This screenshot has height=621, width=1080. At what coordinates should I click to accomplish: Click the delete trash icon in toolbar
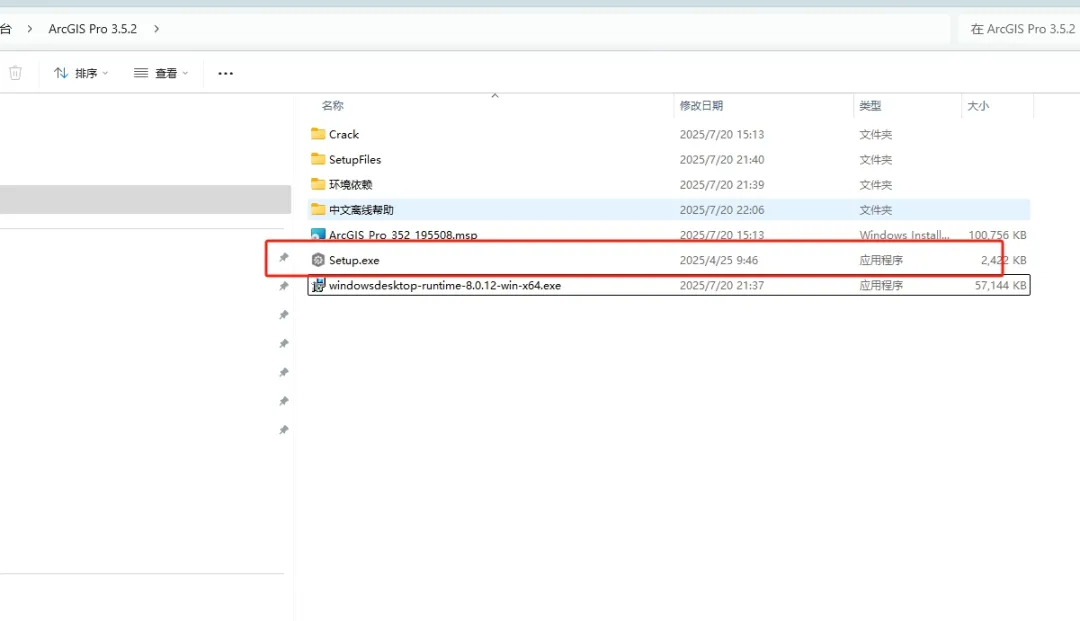pyautogui.click(x=15, y=73)
